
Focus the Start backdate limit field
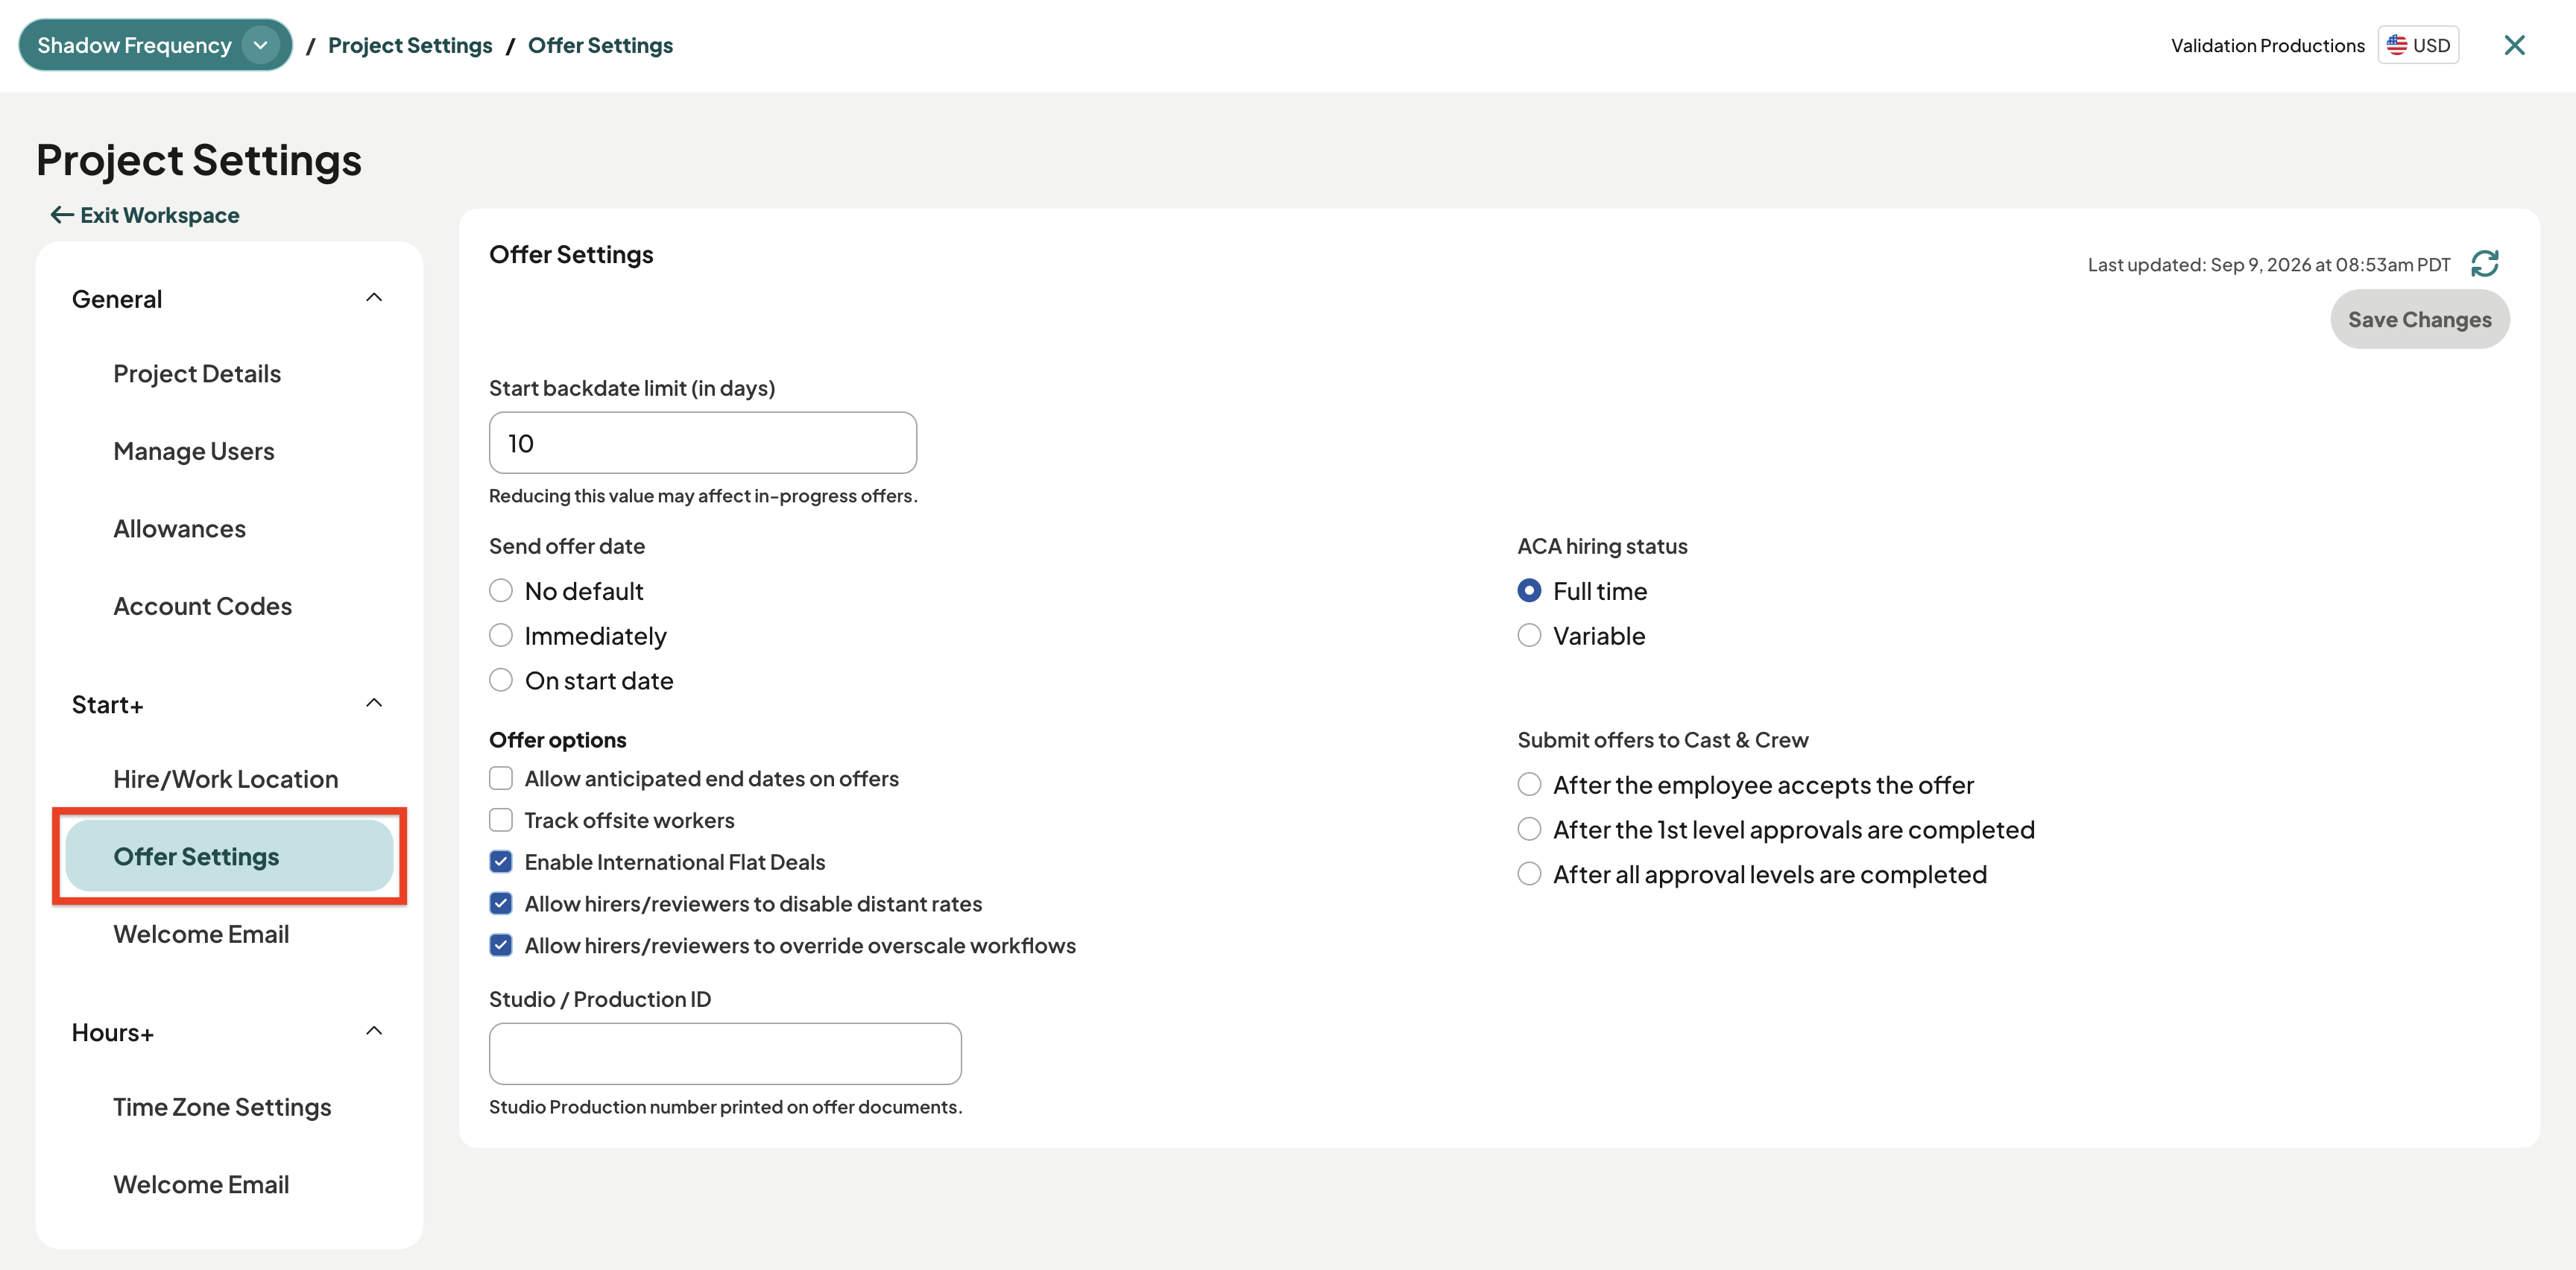click(x=702, y=443)
